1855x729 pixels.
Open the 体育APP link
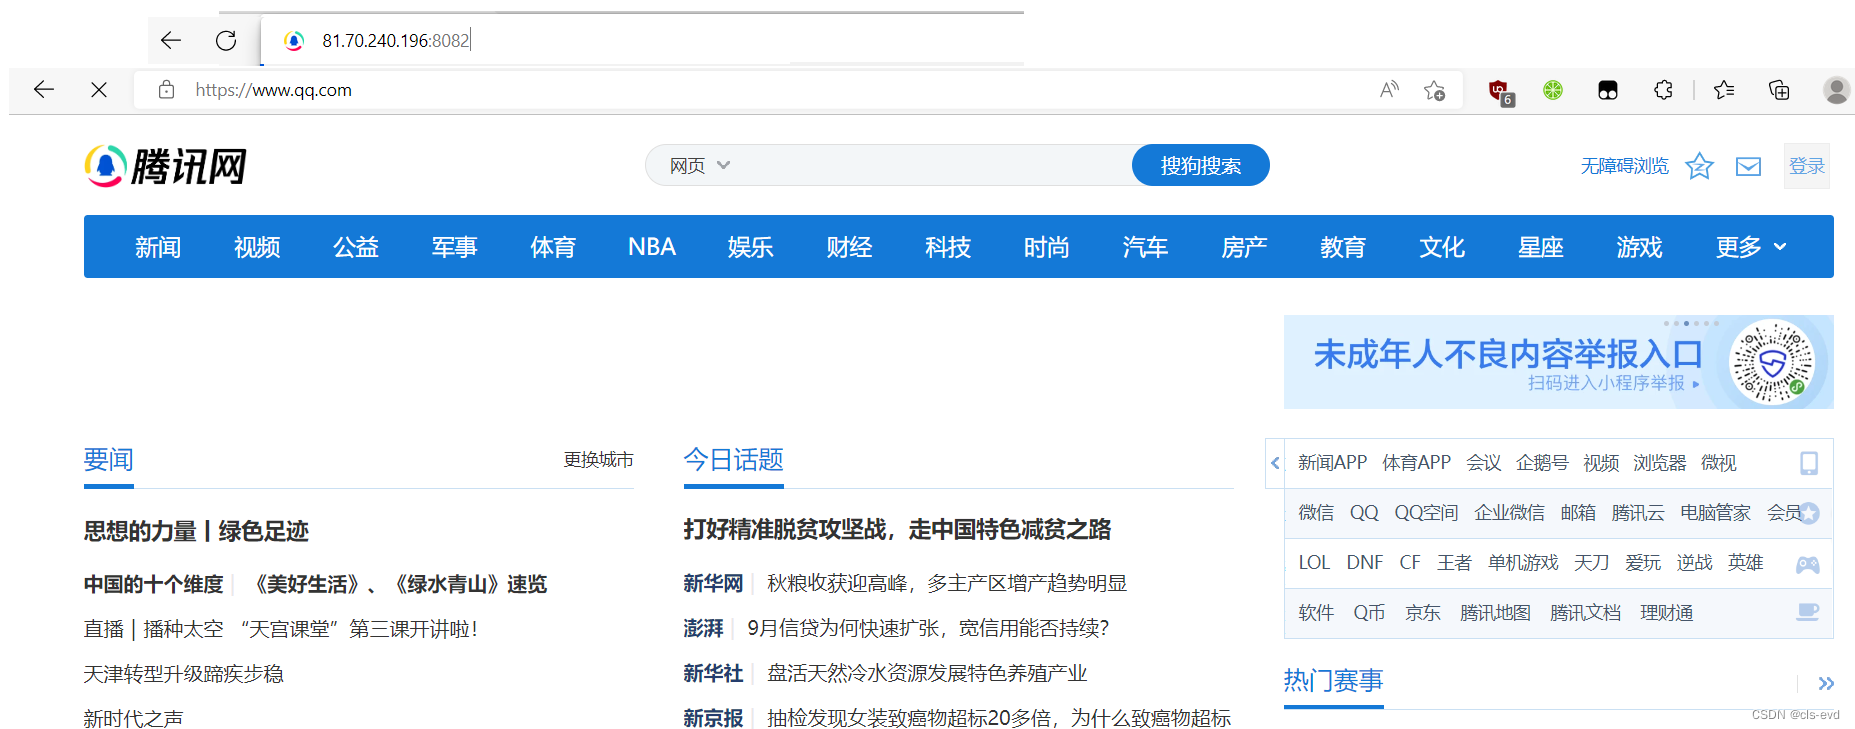coord(1416,463)
